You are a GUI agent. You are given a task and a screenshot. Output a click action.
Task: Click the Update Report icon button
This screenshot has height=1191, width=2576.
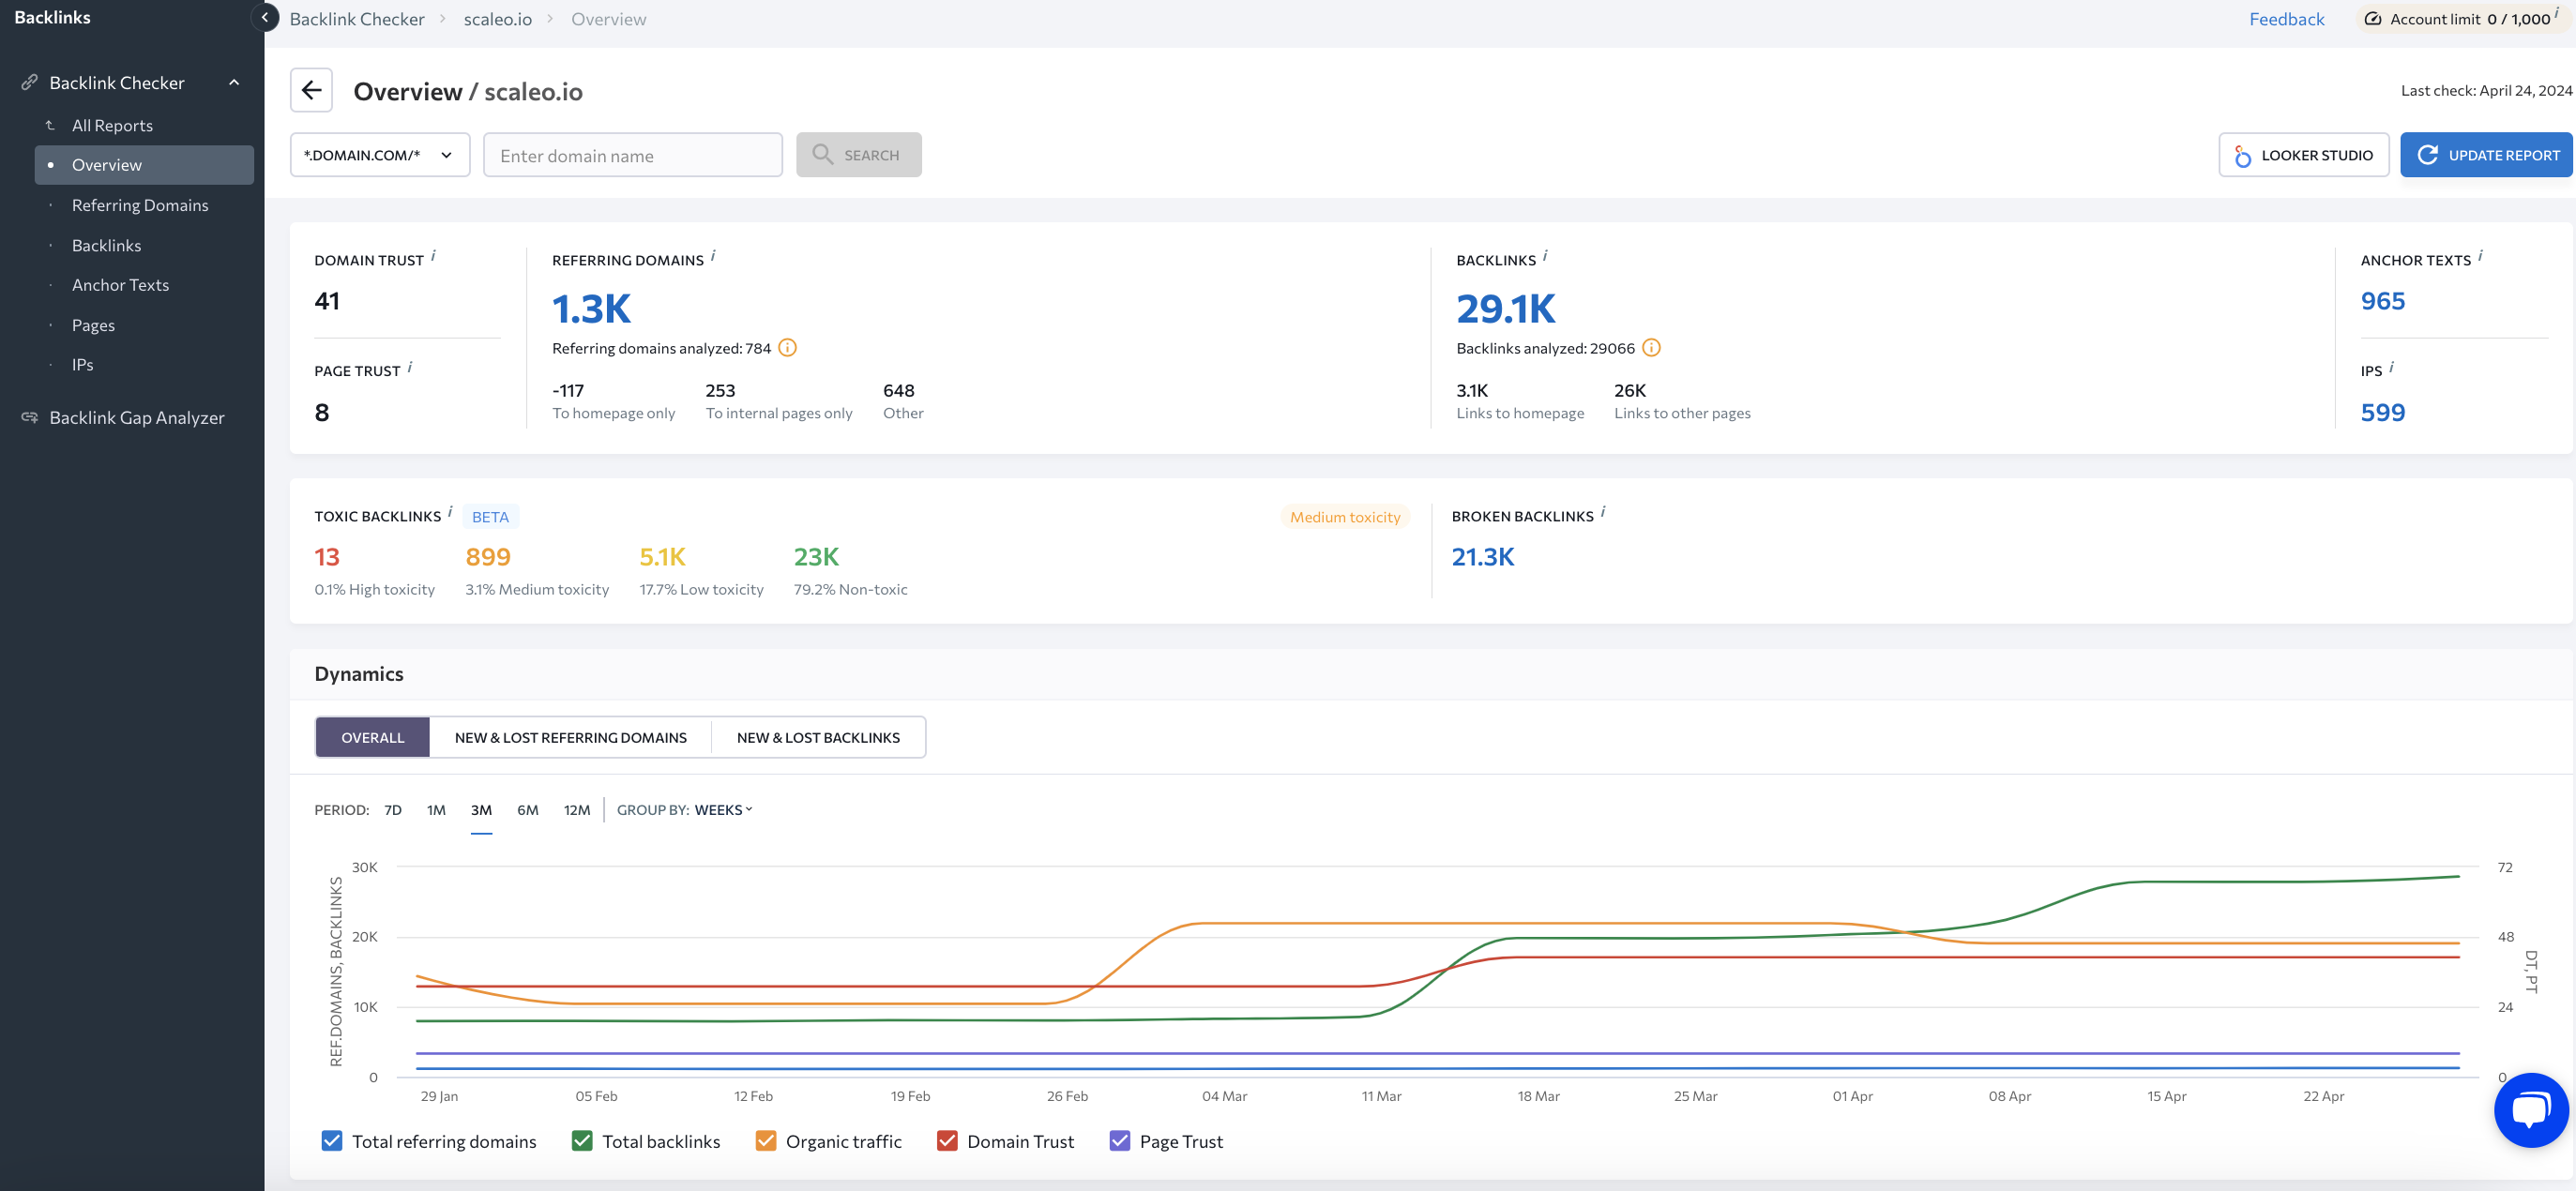2427,155
